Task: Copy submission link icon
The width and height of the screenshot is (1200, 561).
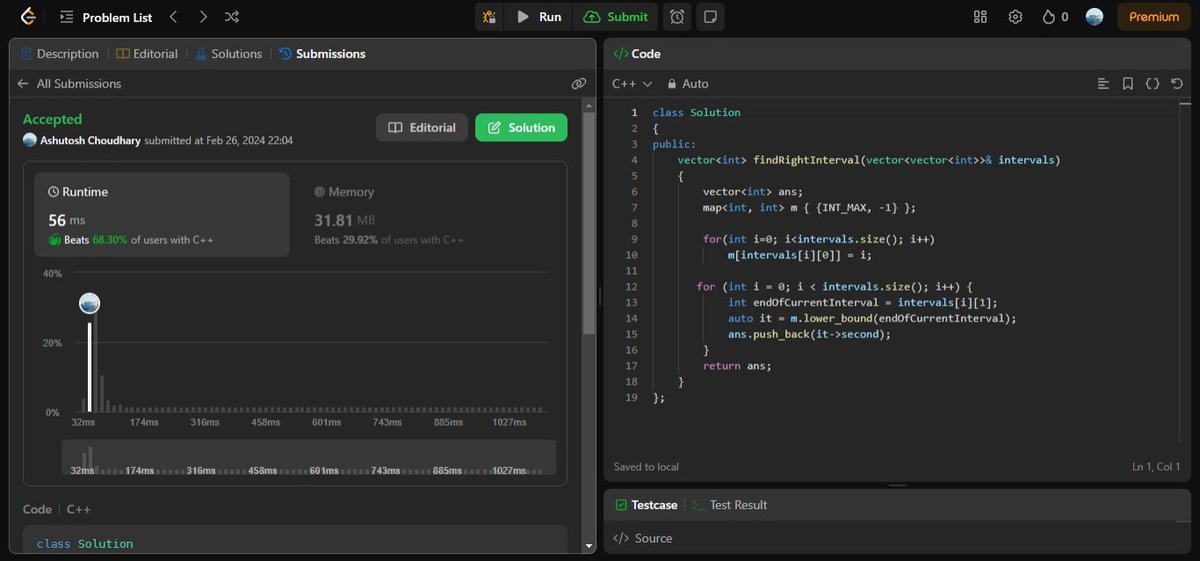Action: pyautogui.click(x=578, y=84)
